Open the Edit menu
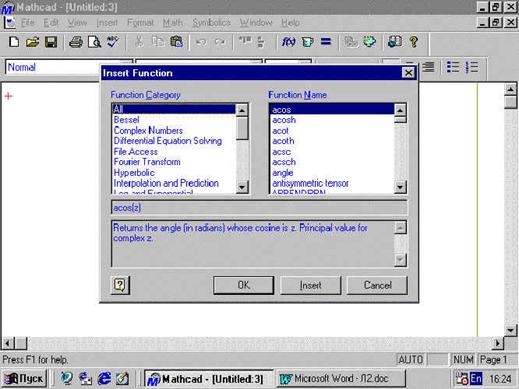 (51, 23)
